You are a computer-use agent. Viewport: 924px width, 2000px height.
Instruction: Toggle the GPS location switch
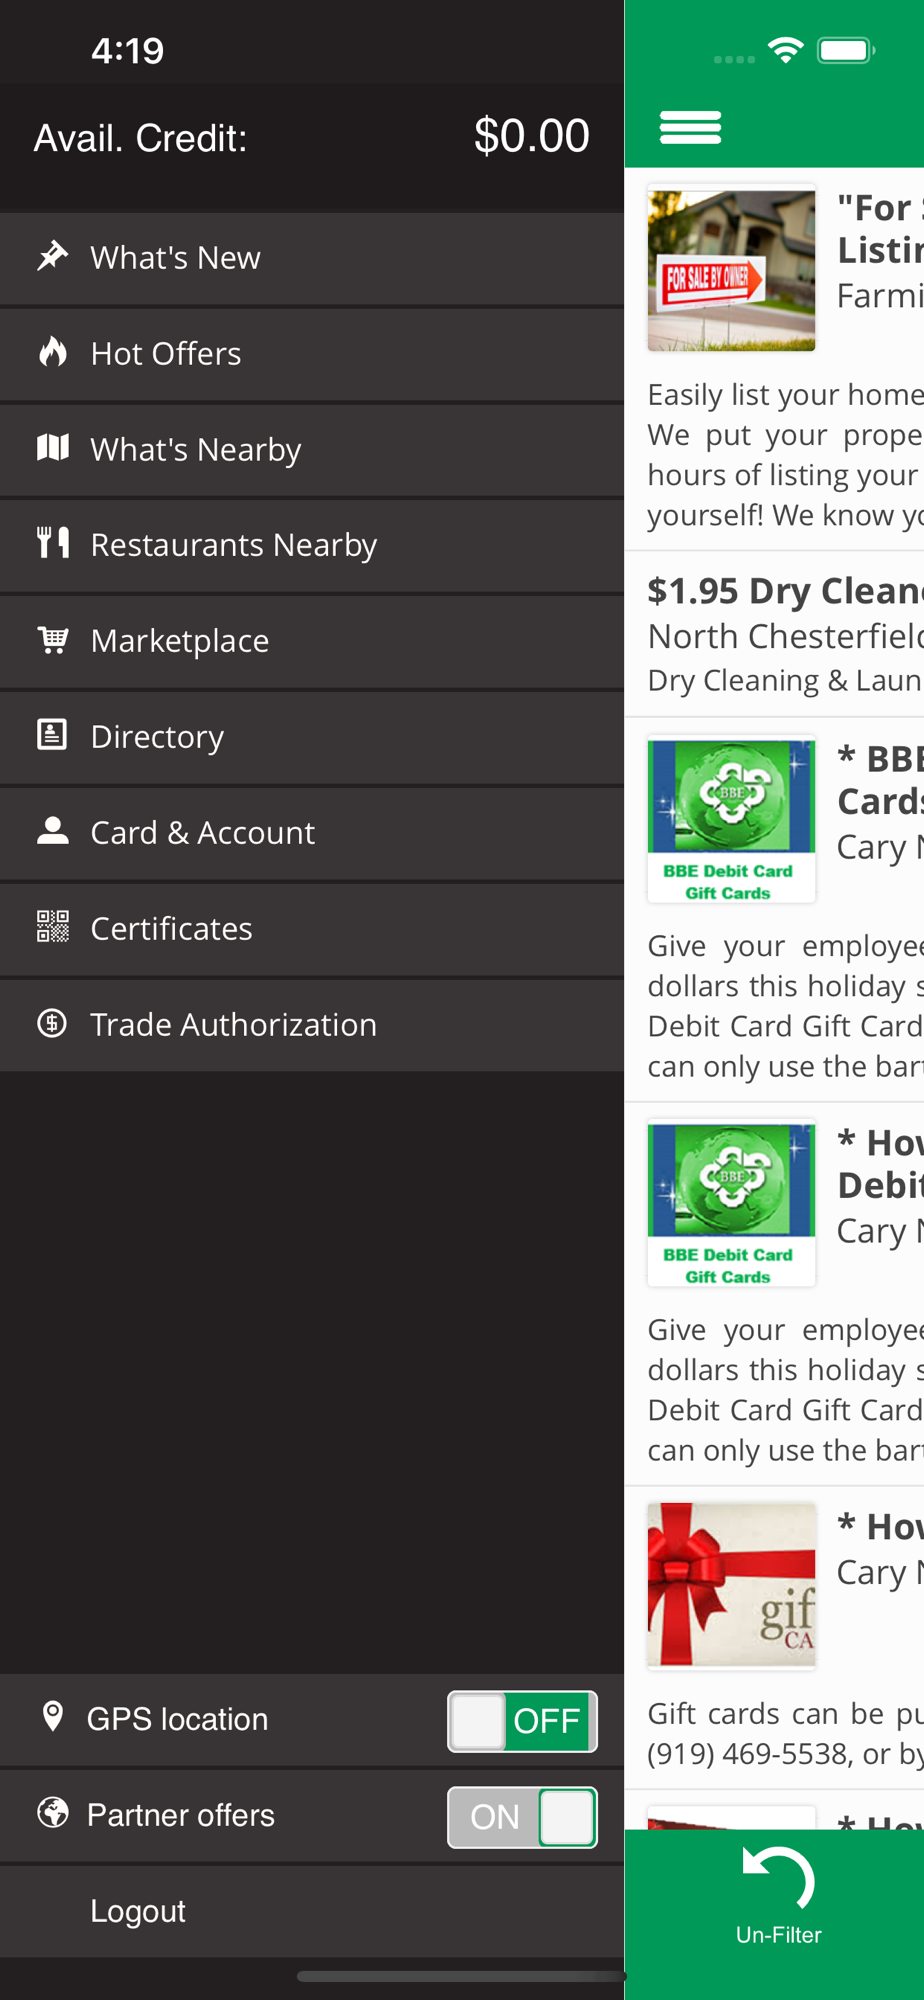[x=522, y=1721]
